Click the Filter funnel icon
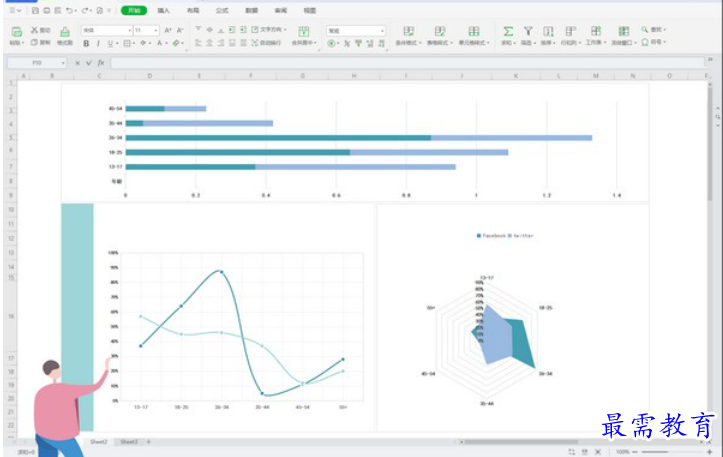This screenshot has width=723, height=457. [x=528, y=31]
